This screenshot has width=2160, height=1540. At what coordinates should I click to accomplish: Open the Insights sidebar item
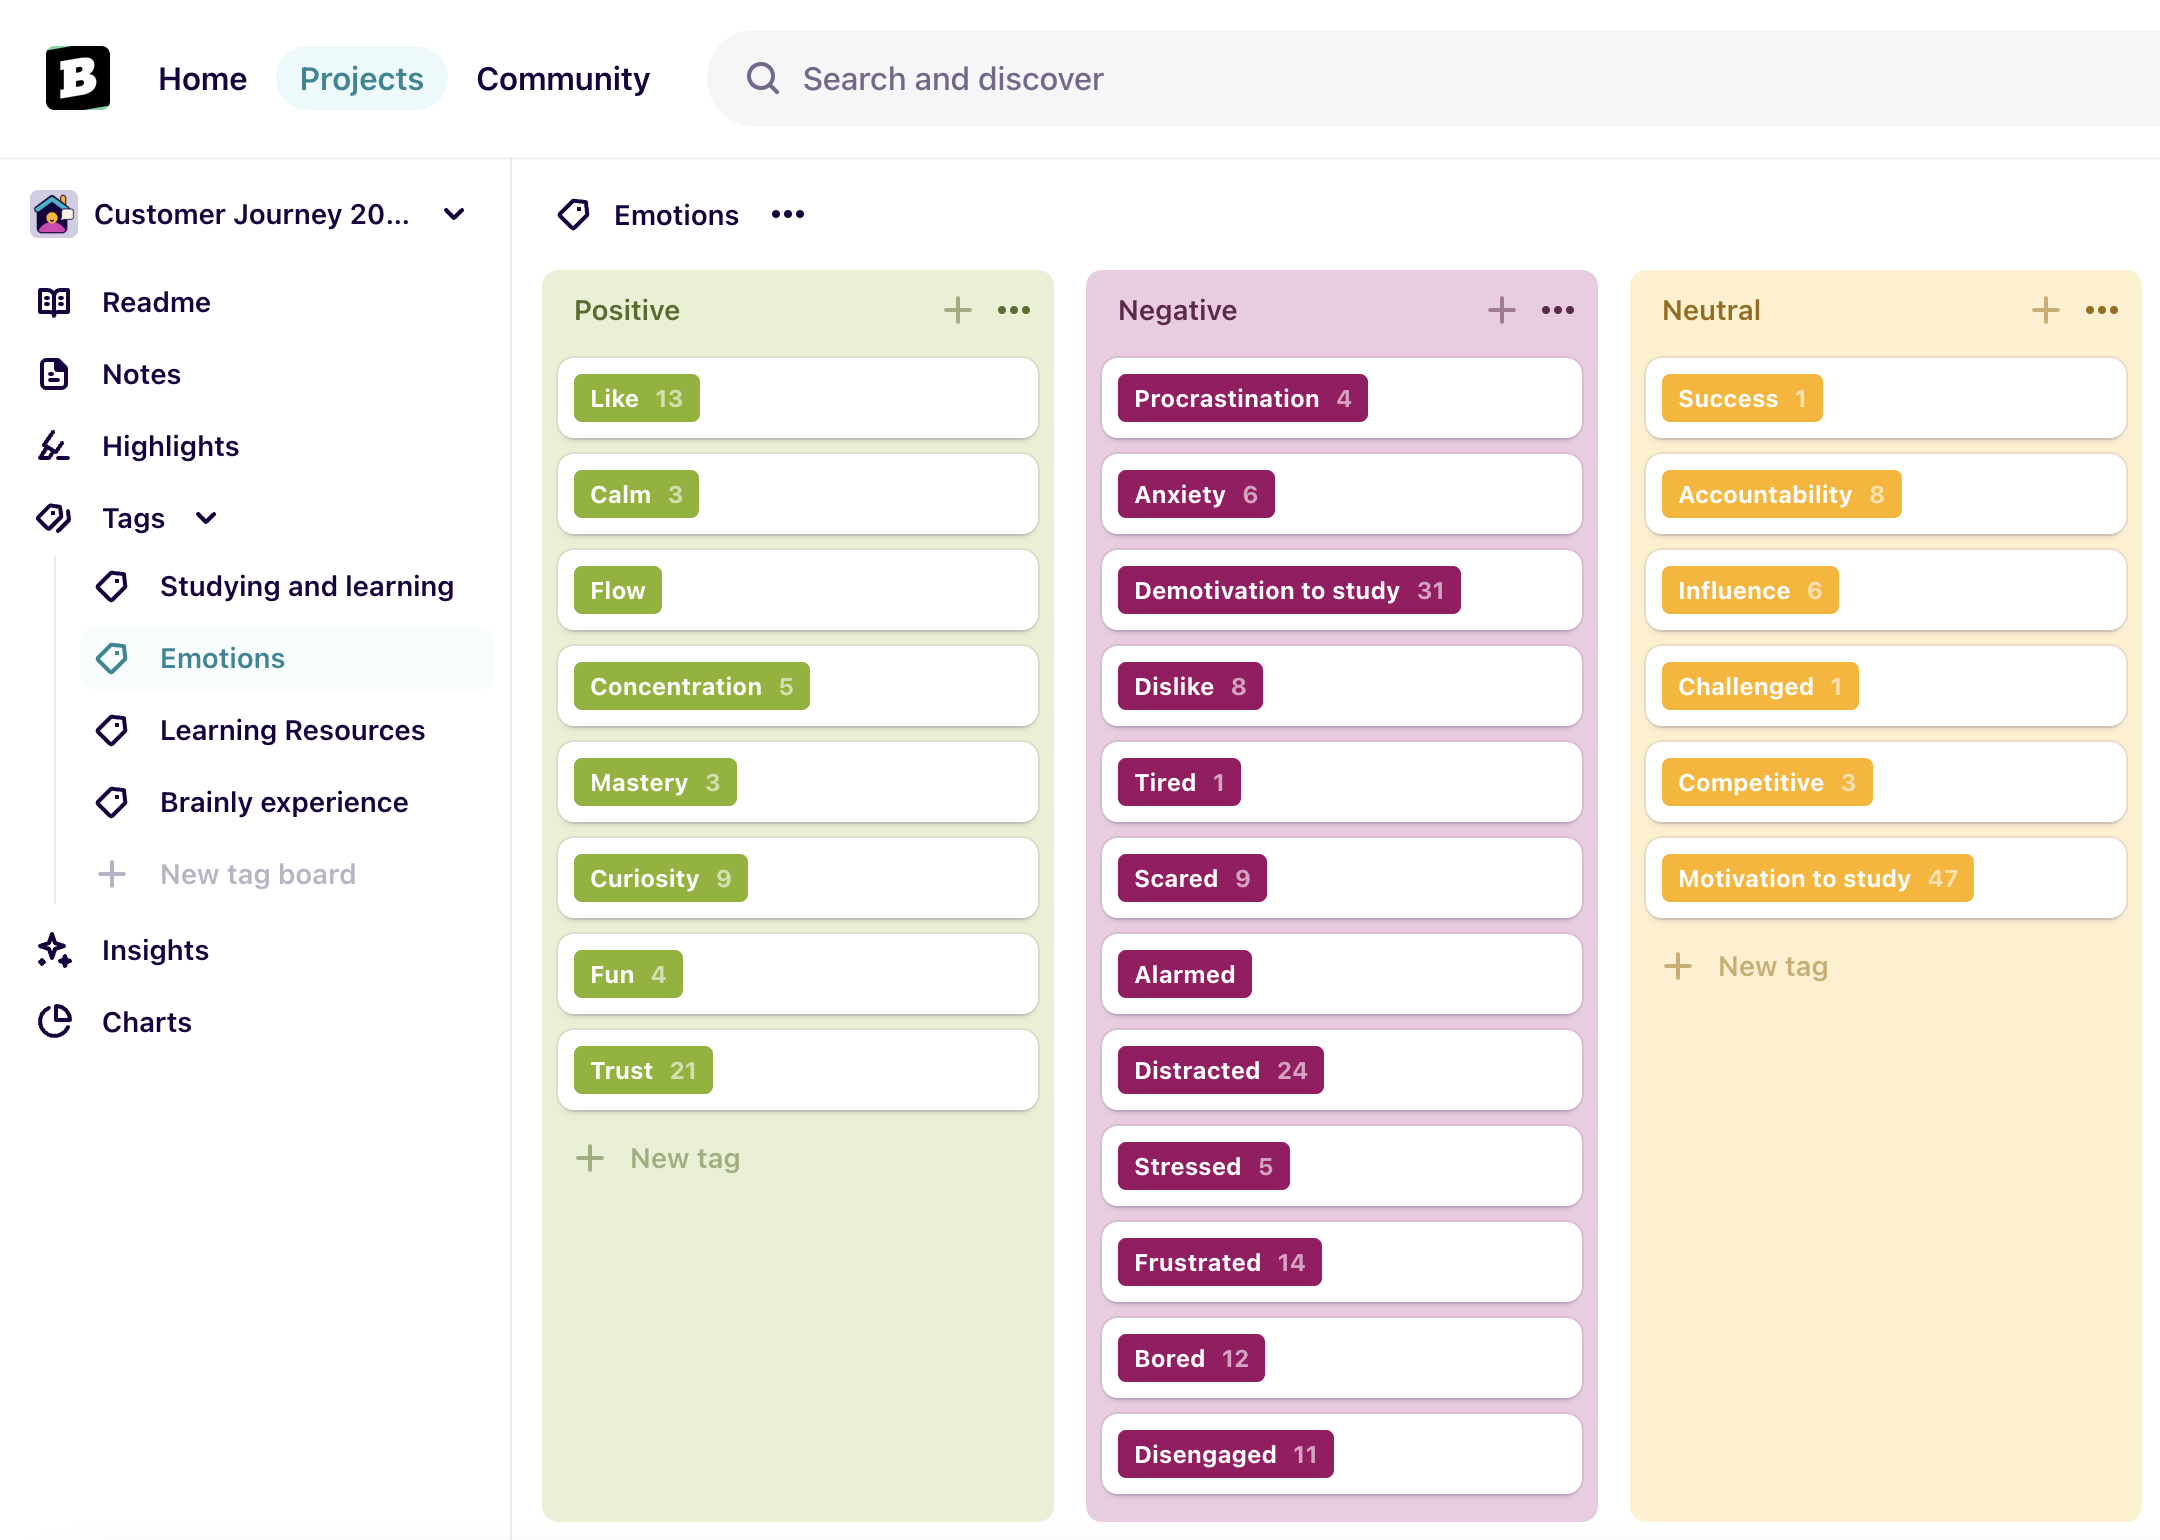[155, 950]
